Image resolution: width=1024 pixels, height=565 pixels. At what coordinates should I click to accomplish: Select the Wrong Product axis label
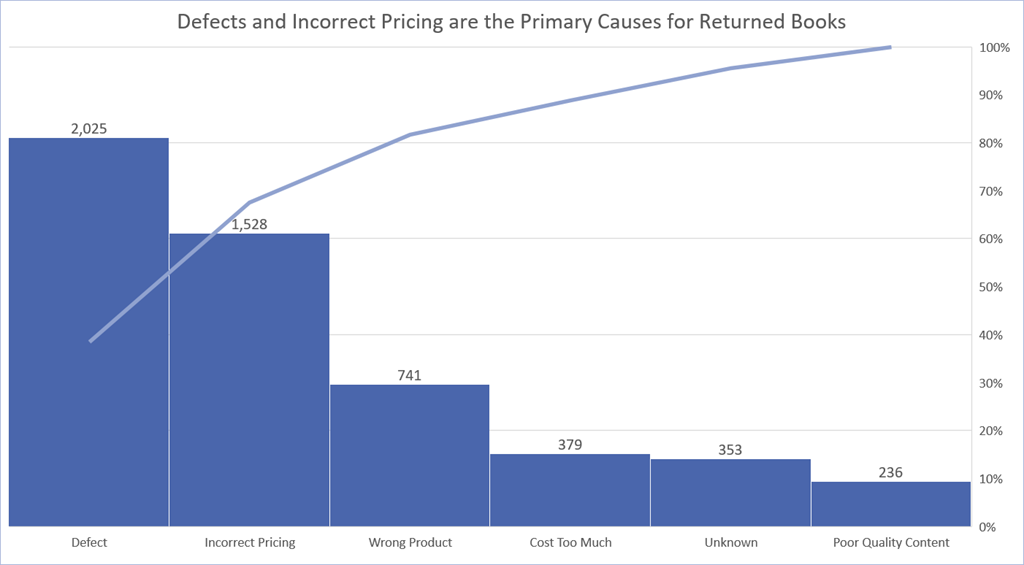tap(410, 542)
